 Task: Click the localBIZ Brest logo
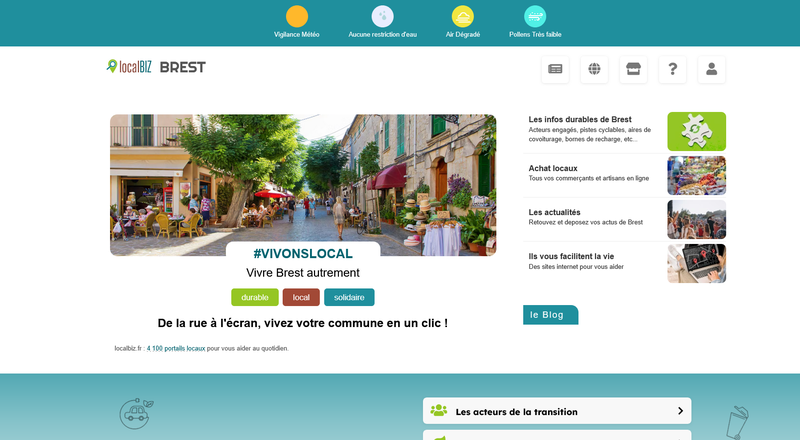[156, 67]
